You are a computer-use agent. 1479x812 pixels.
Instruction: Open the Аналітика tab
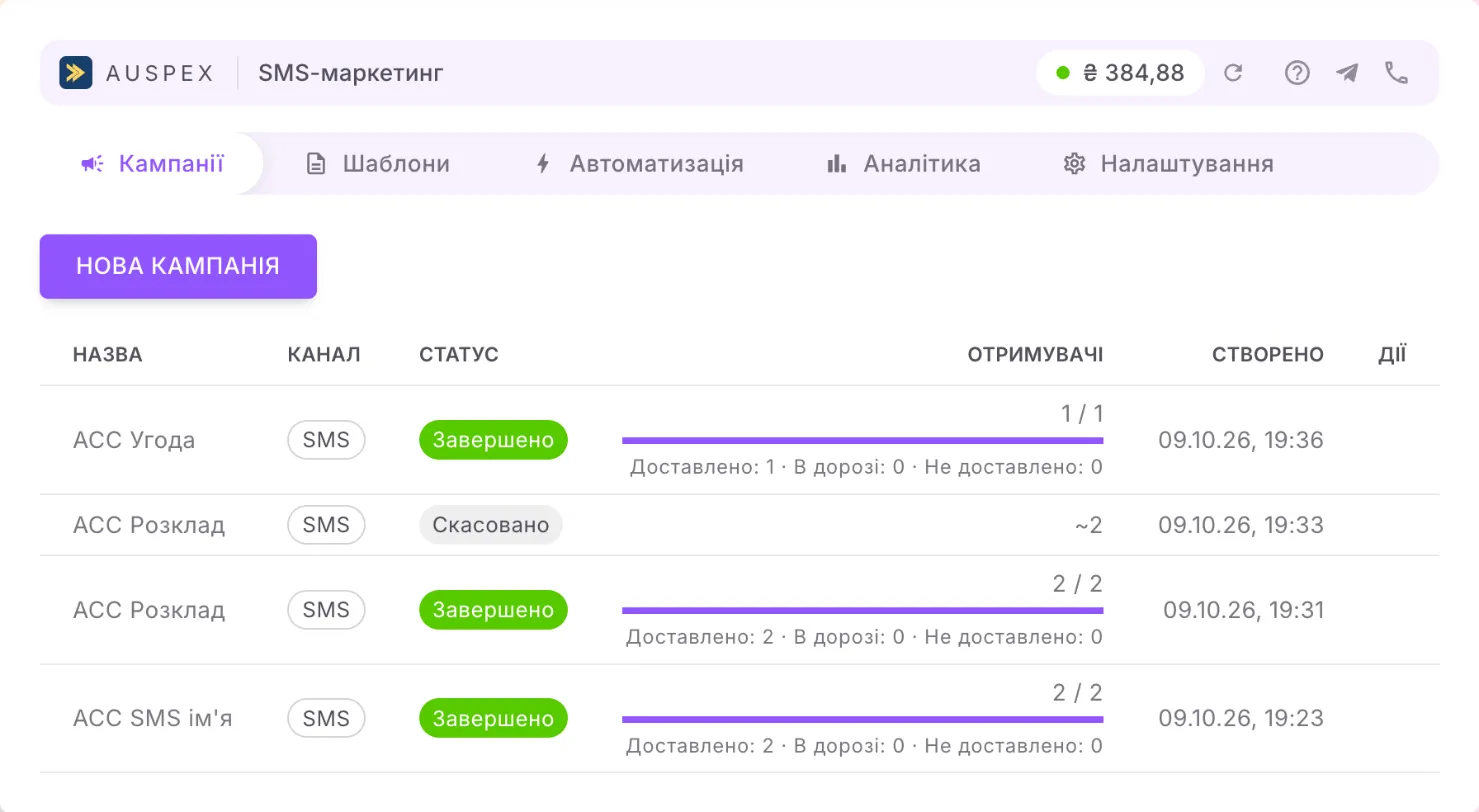coord(904,164)
